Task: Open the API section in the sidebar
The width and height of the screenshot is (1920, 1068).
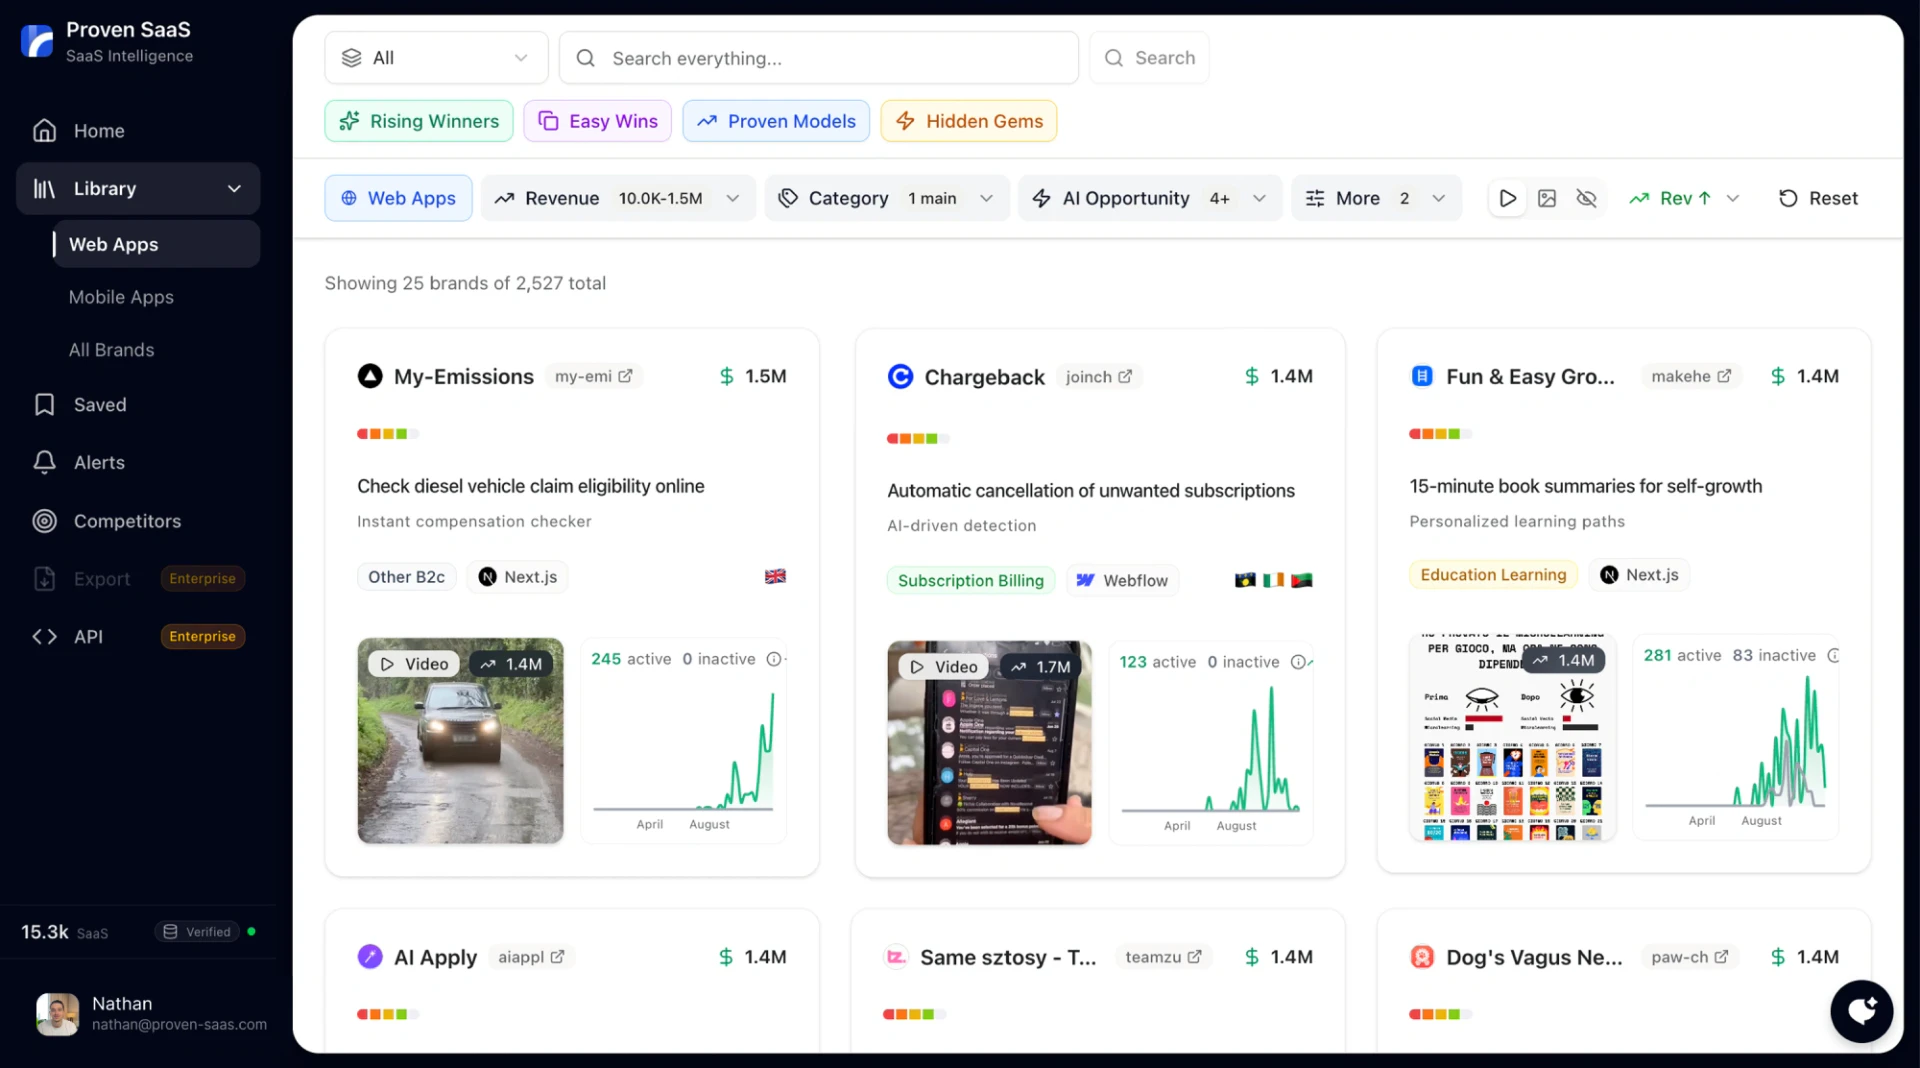Action: click(88, 636)
